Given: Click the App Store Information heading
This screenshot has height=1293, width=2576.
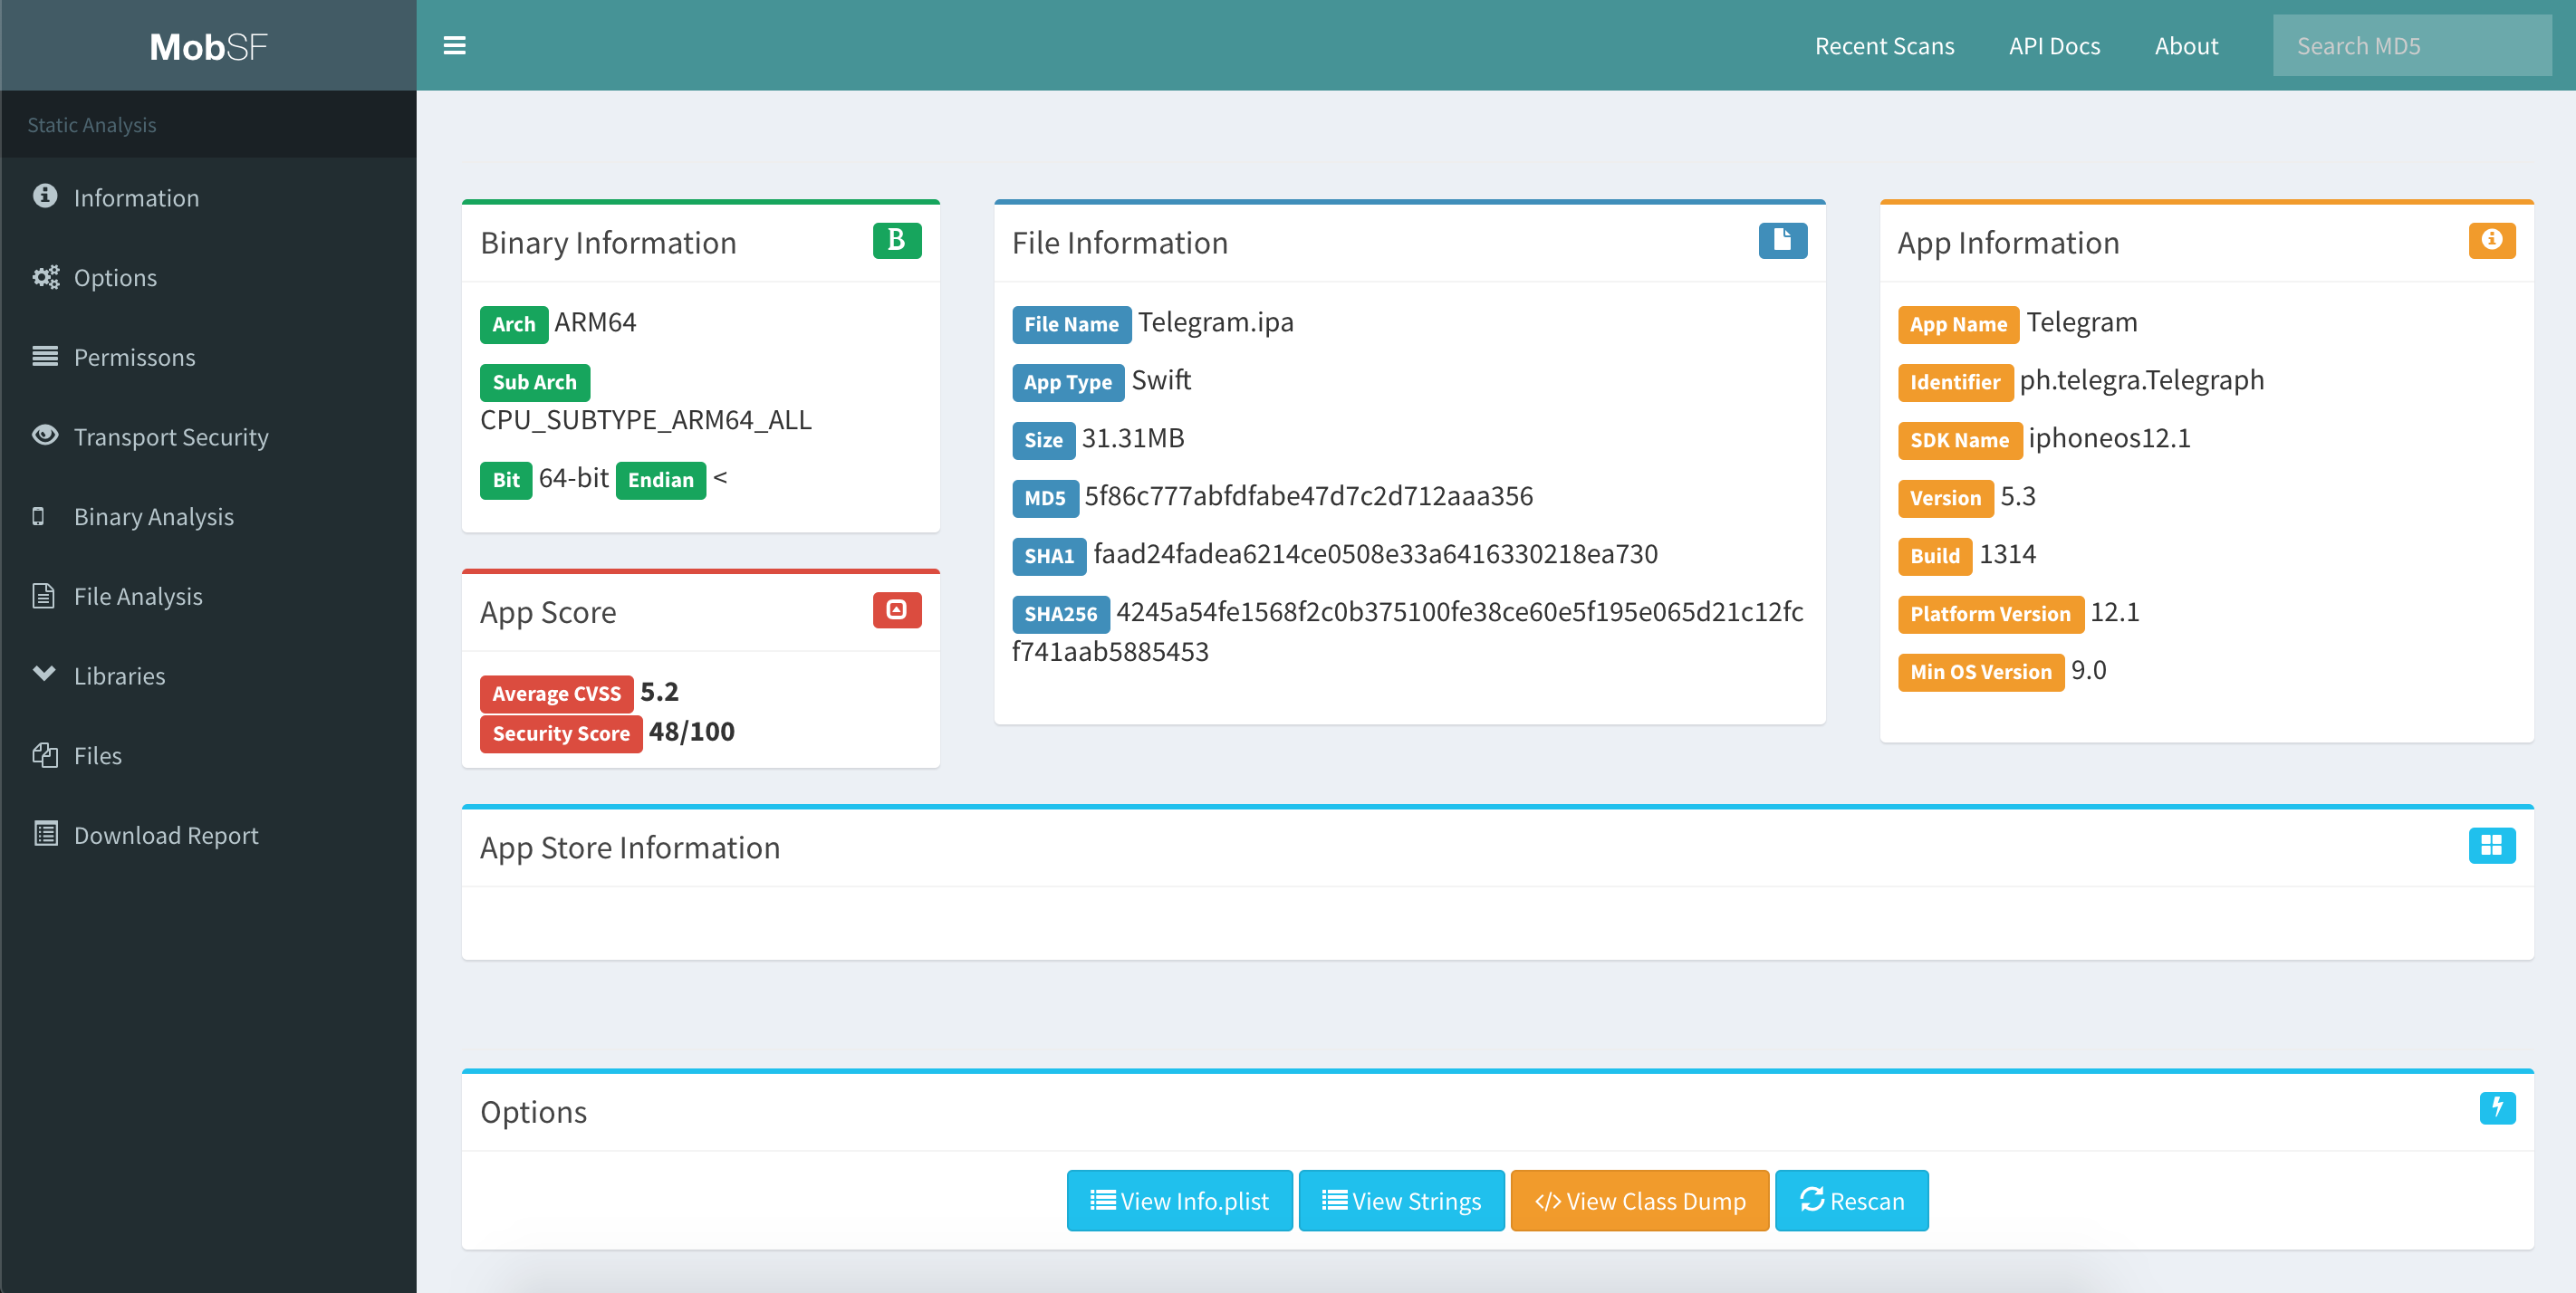Looking at the screenshot, I should [629, 848].
